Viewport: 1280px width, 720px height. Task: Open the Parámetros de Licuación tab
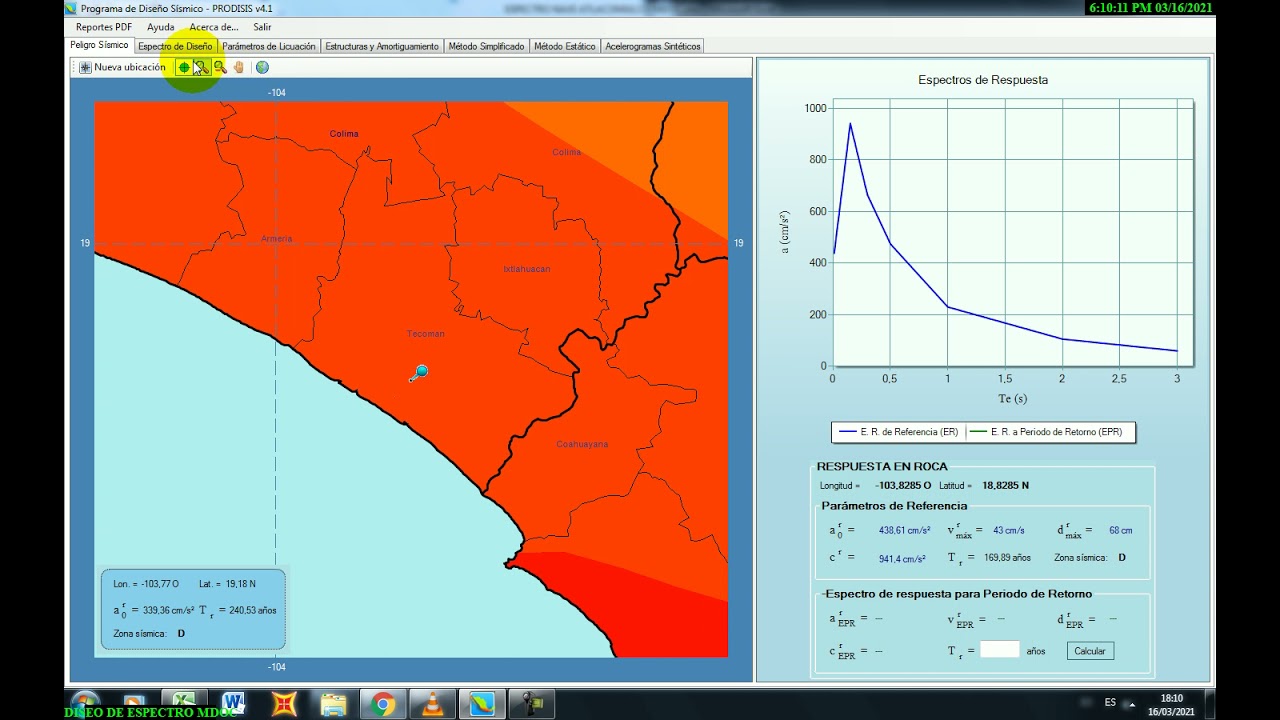(x=269, y=46)
